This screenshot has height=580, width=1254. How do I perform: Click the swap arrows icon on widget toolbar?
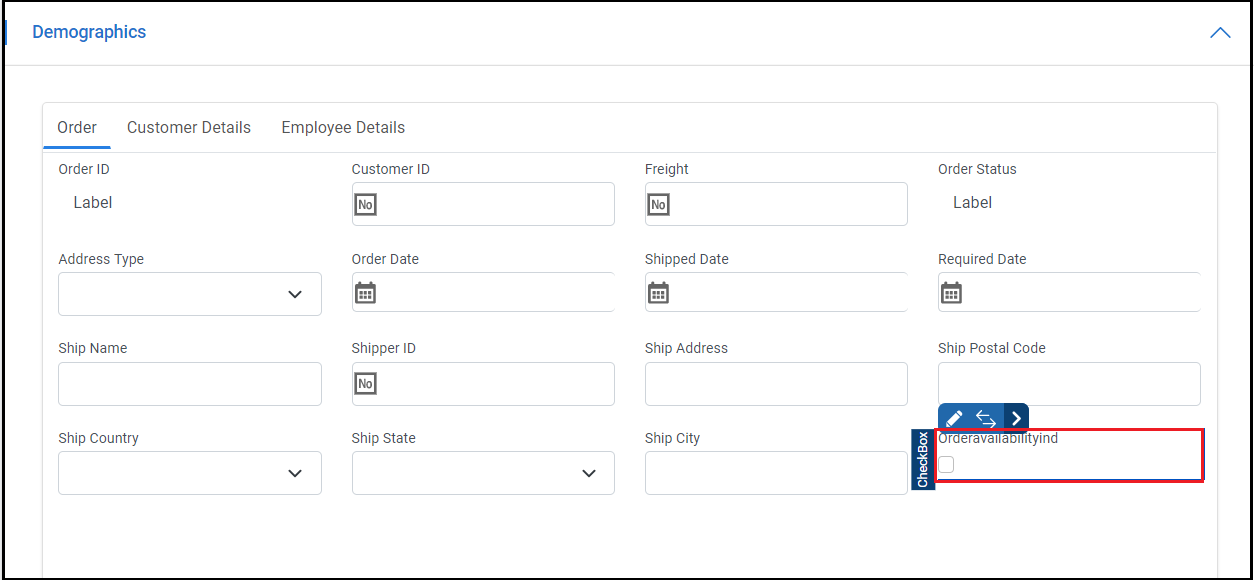click(985, 418)
